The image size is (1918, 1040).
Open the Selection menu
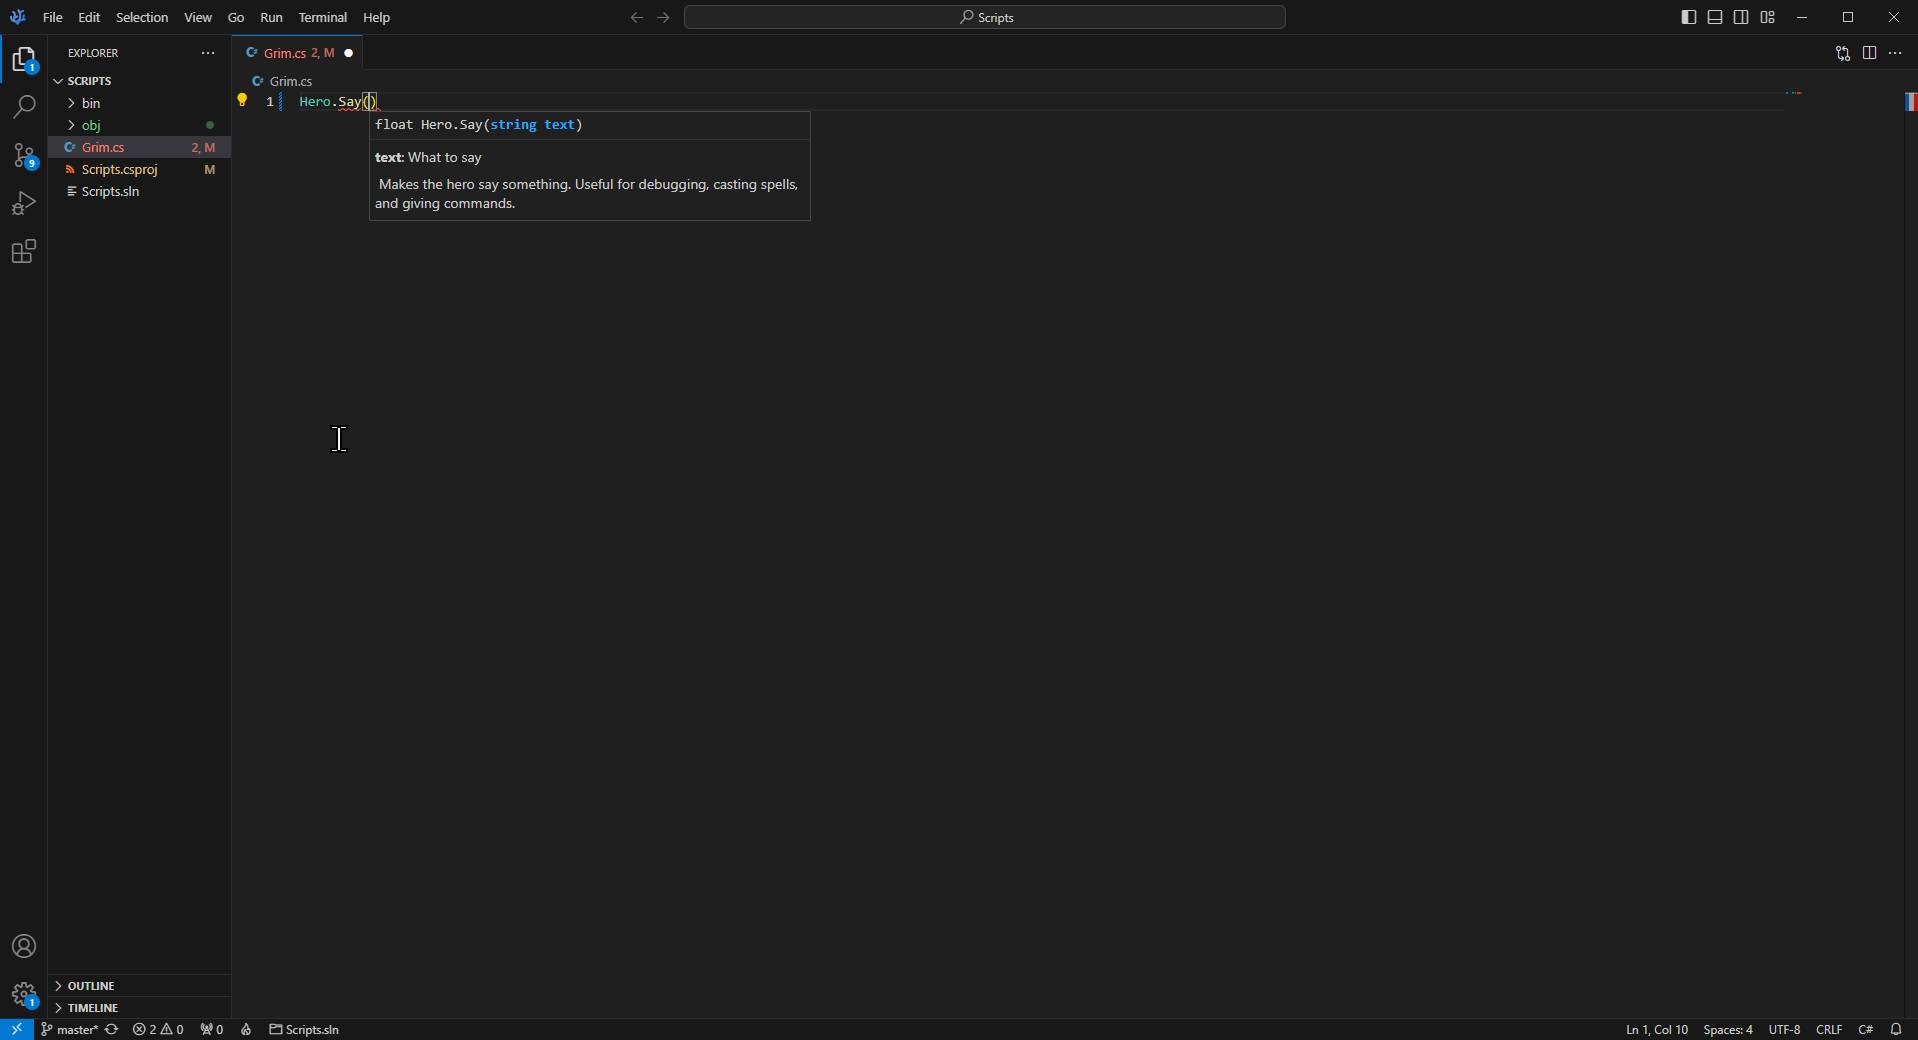(142, 17)
